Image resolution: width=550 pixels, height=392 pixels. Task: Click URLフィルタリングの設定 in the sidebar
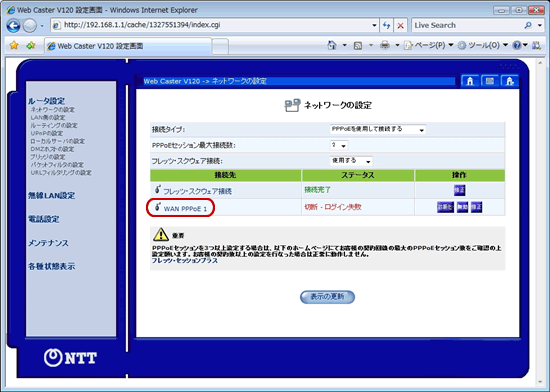point(61,173)
